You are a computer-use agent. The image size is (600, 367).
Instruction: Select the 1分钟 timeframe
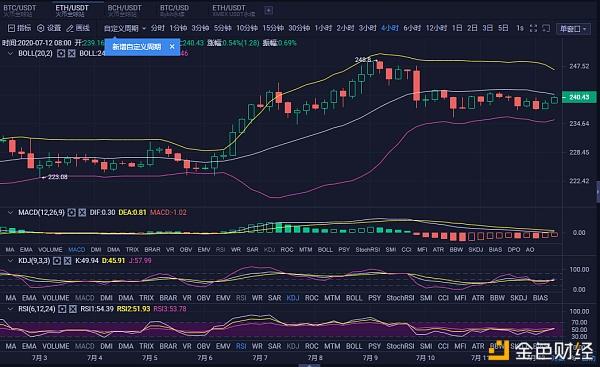[178, 28]
